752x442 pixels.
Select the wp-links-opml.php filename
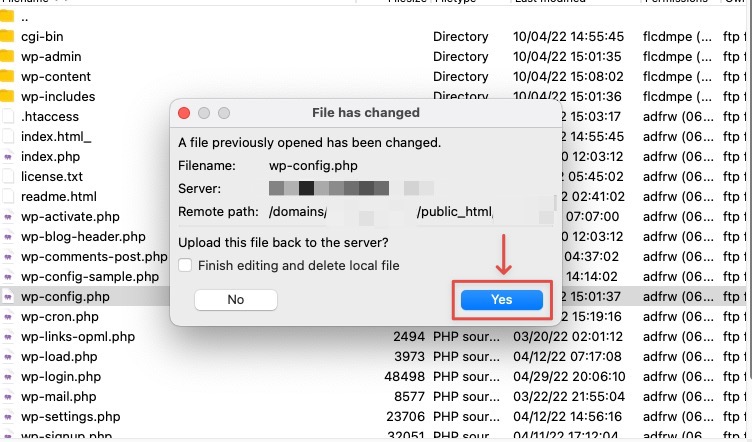78,337
